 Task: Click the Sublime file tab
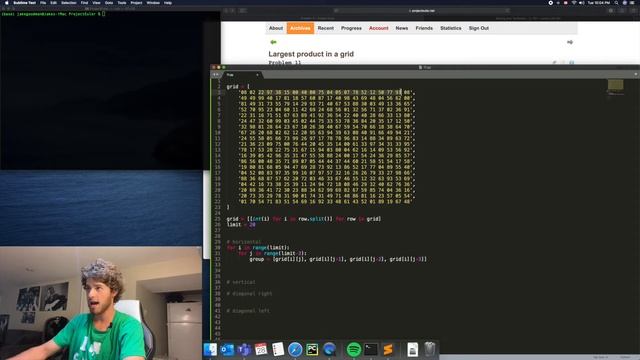pos(242,75)
